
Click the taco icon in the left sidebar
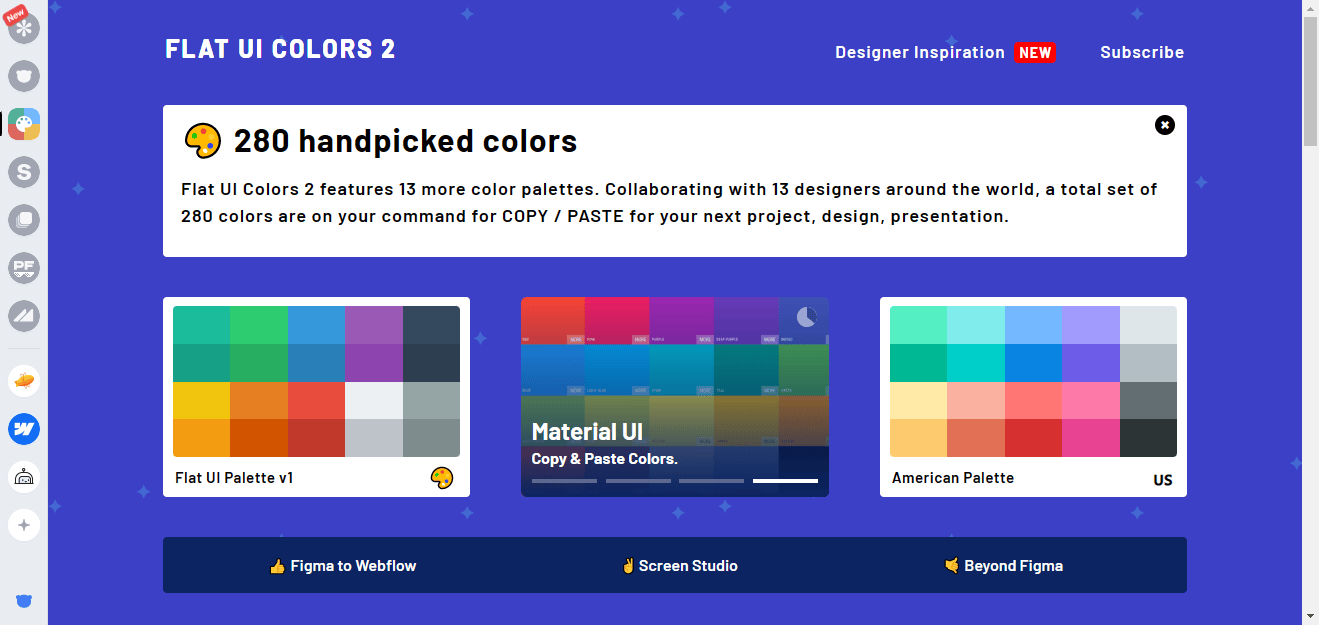point(22,380)
